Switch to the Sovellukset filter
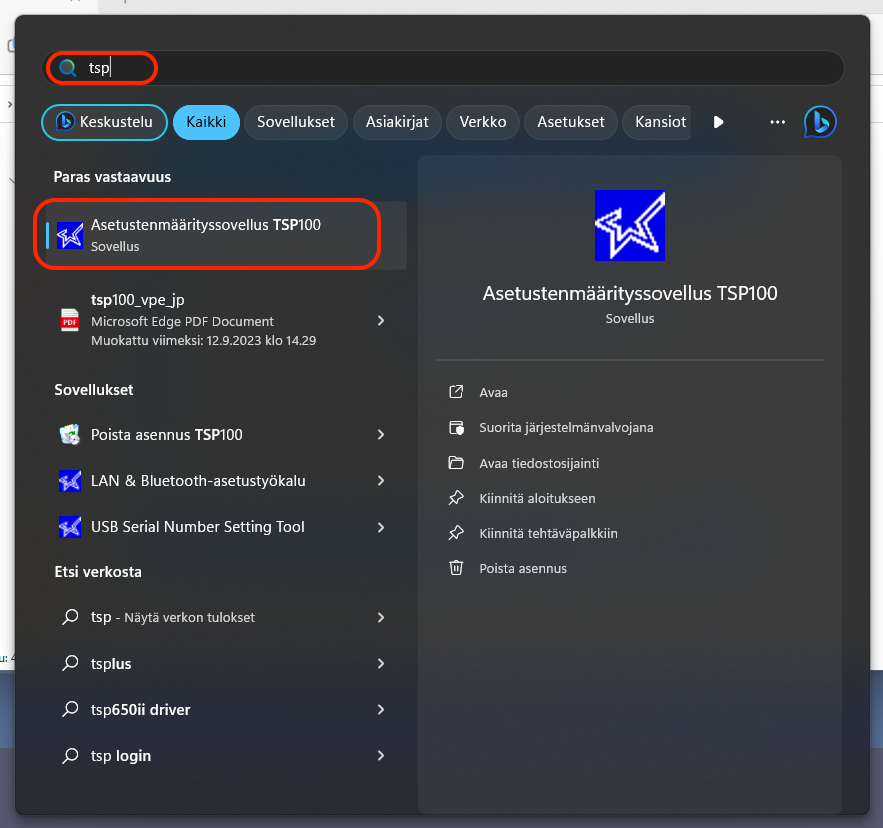The height and width of the screenshot is (828, 883). click(296, 122)
